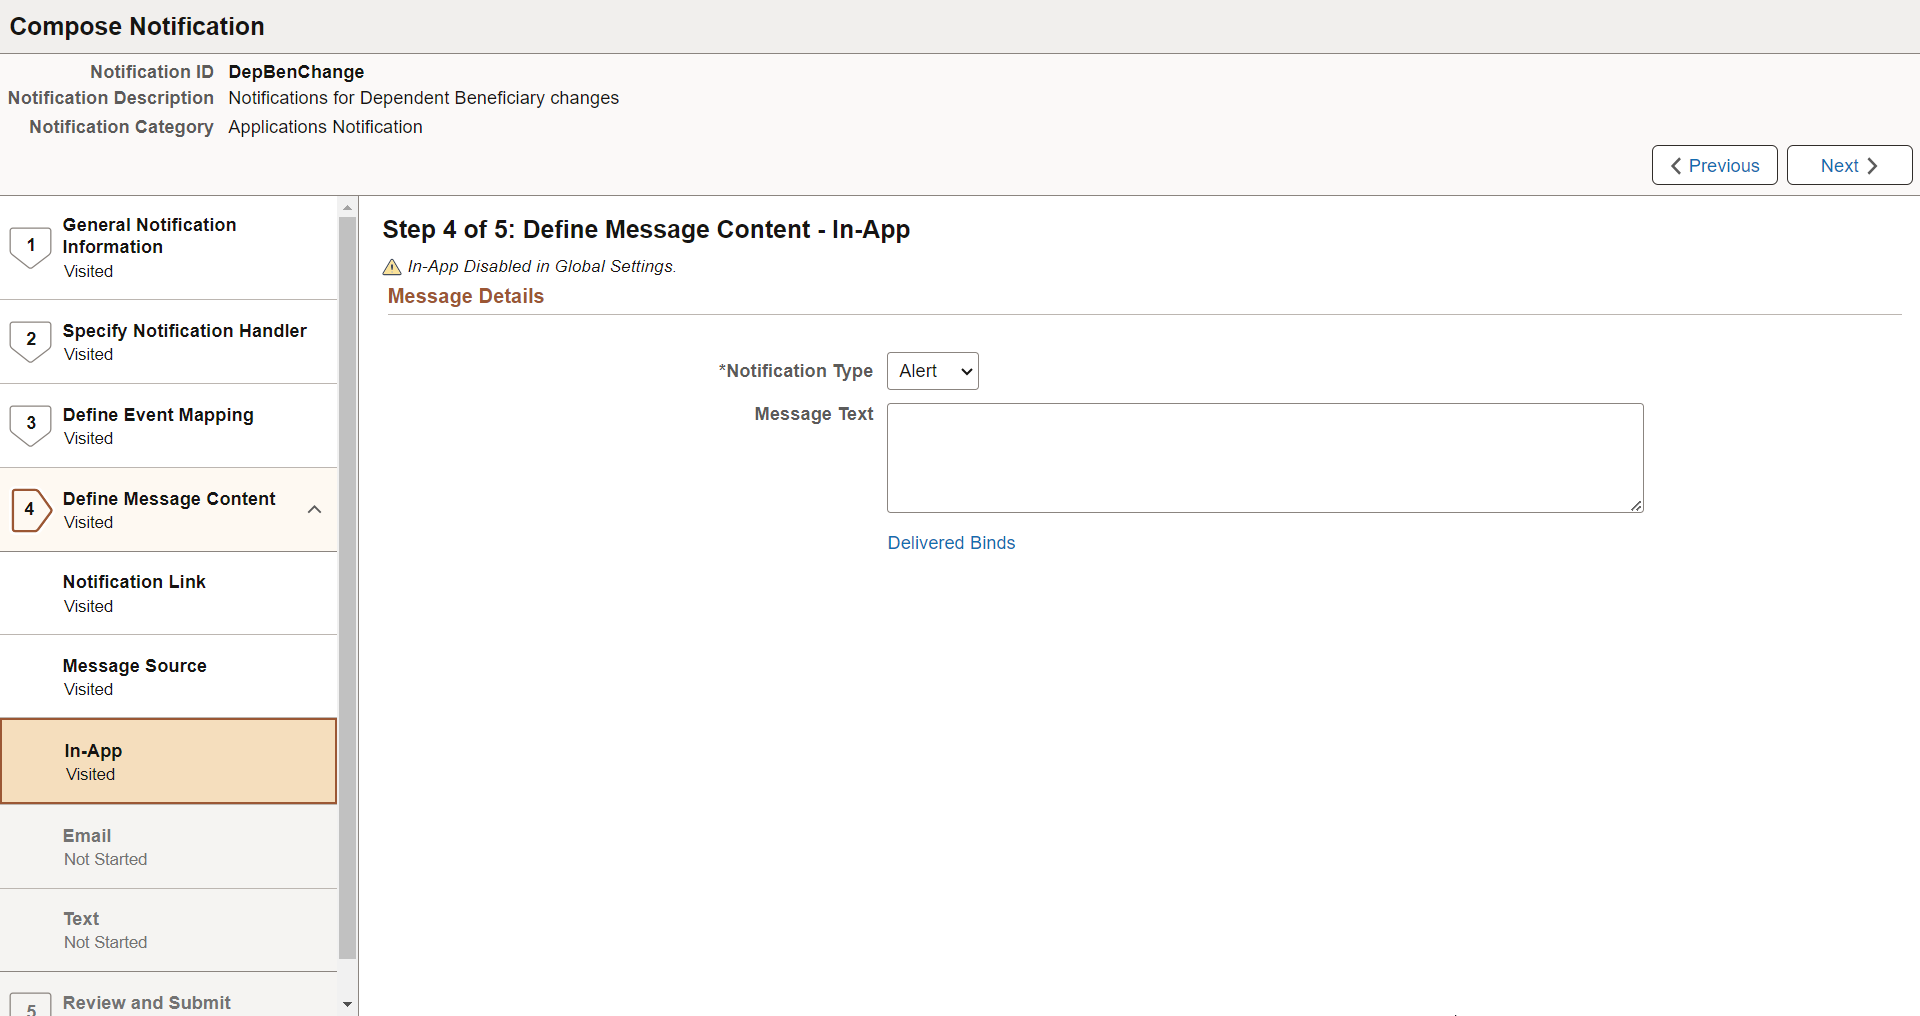Viewport: 1920px width, 1016px height.
Task: Click the Compose Notification page title
Action: pos(137,26)
